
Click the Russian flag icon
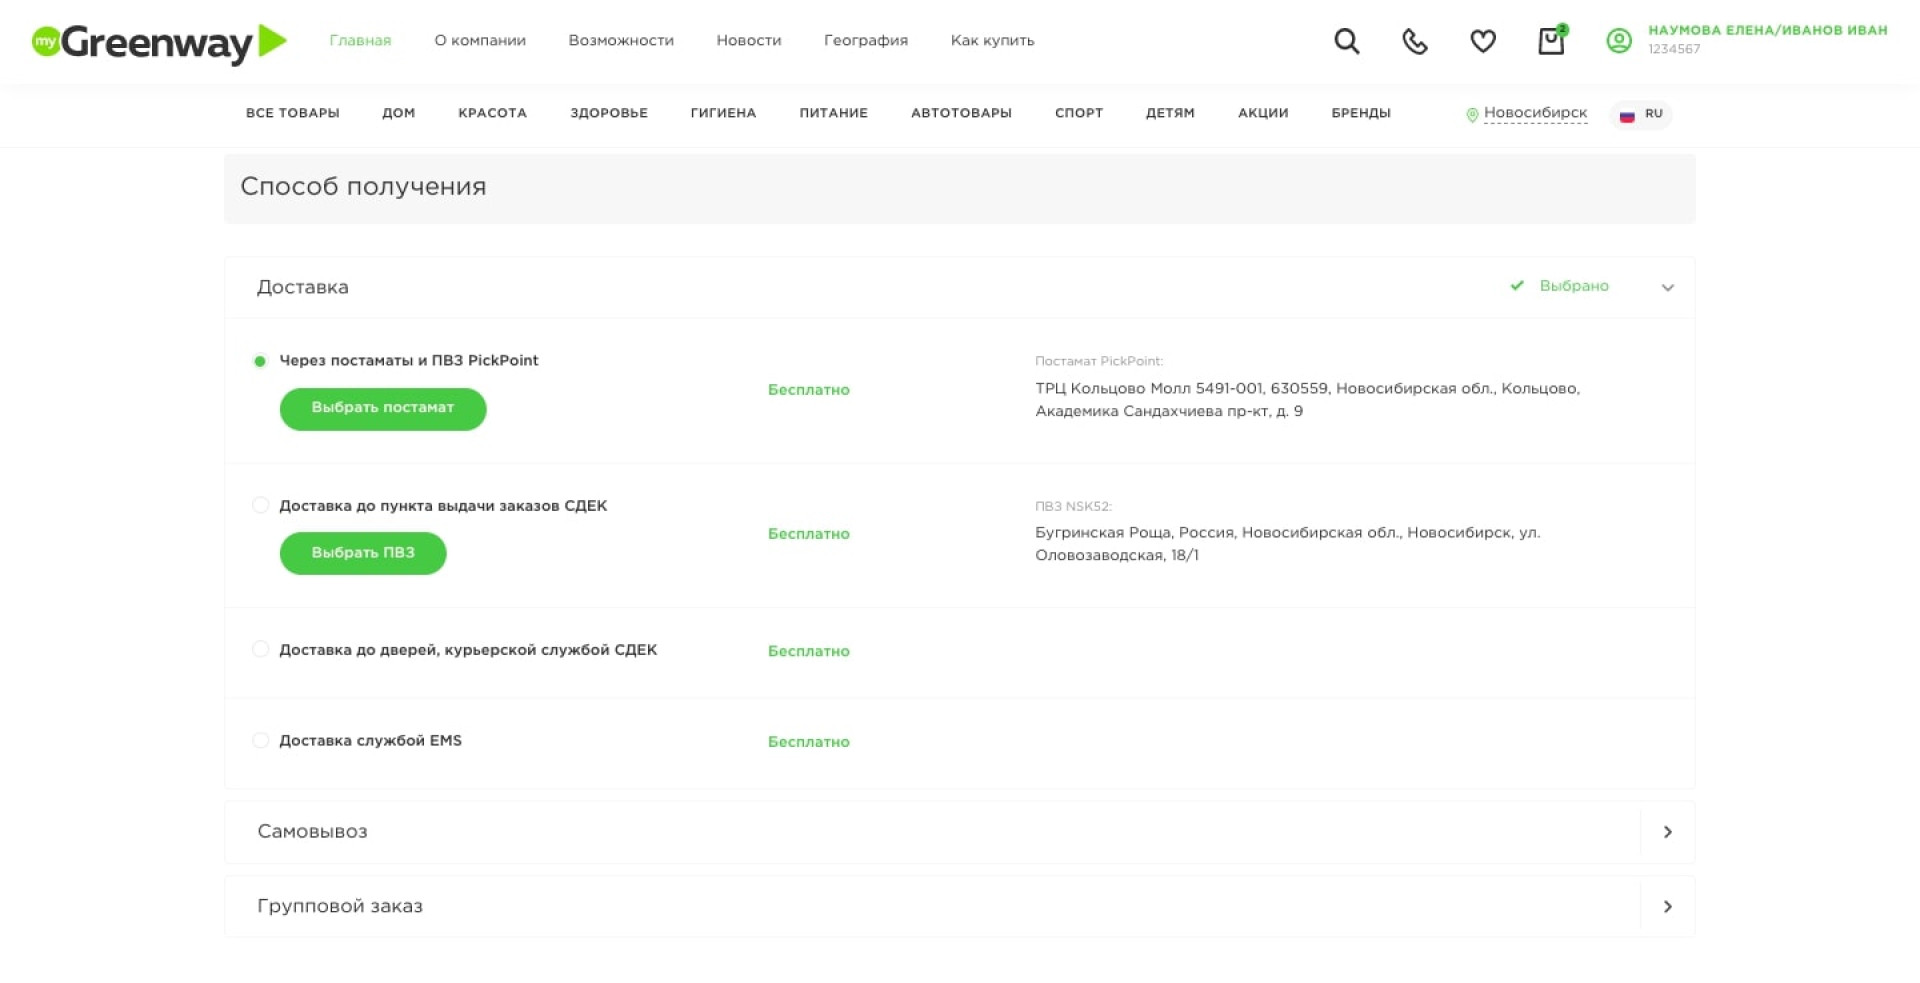pyautogui.click(x=1627, y=115)
